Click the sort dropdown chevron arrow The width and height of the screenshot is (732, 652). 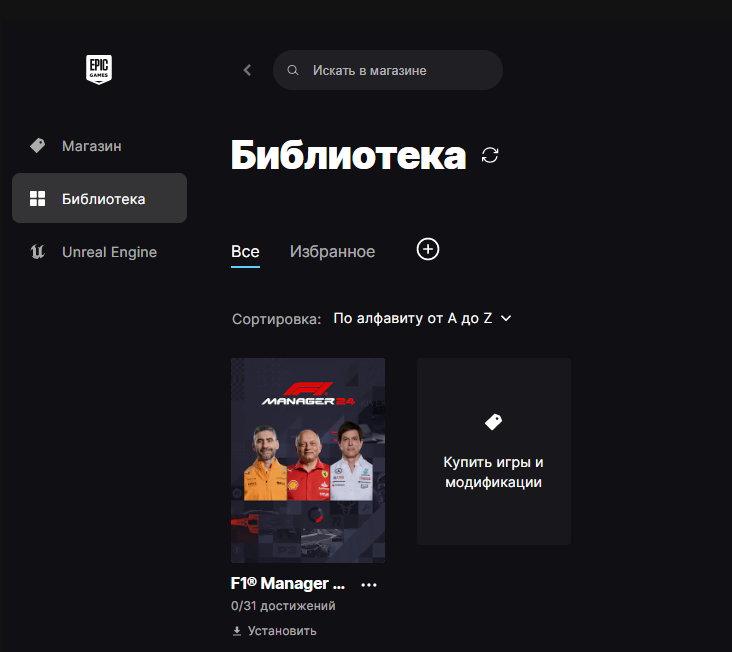click(506, 318)
